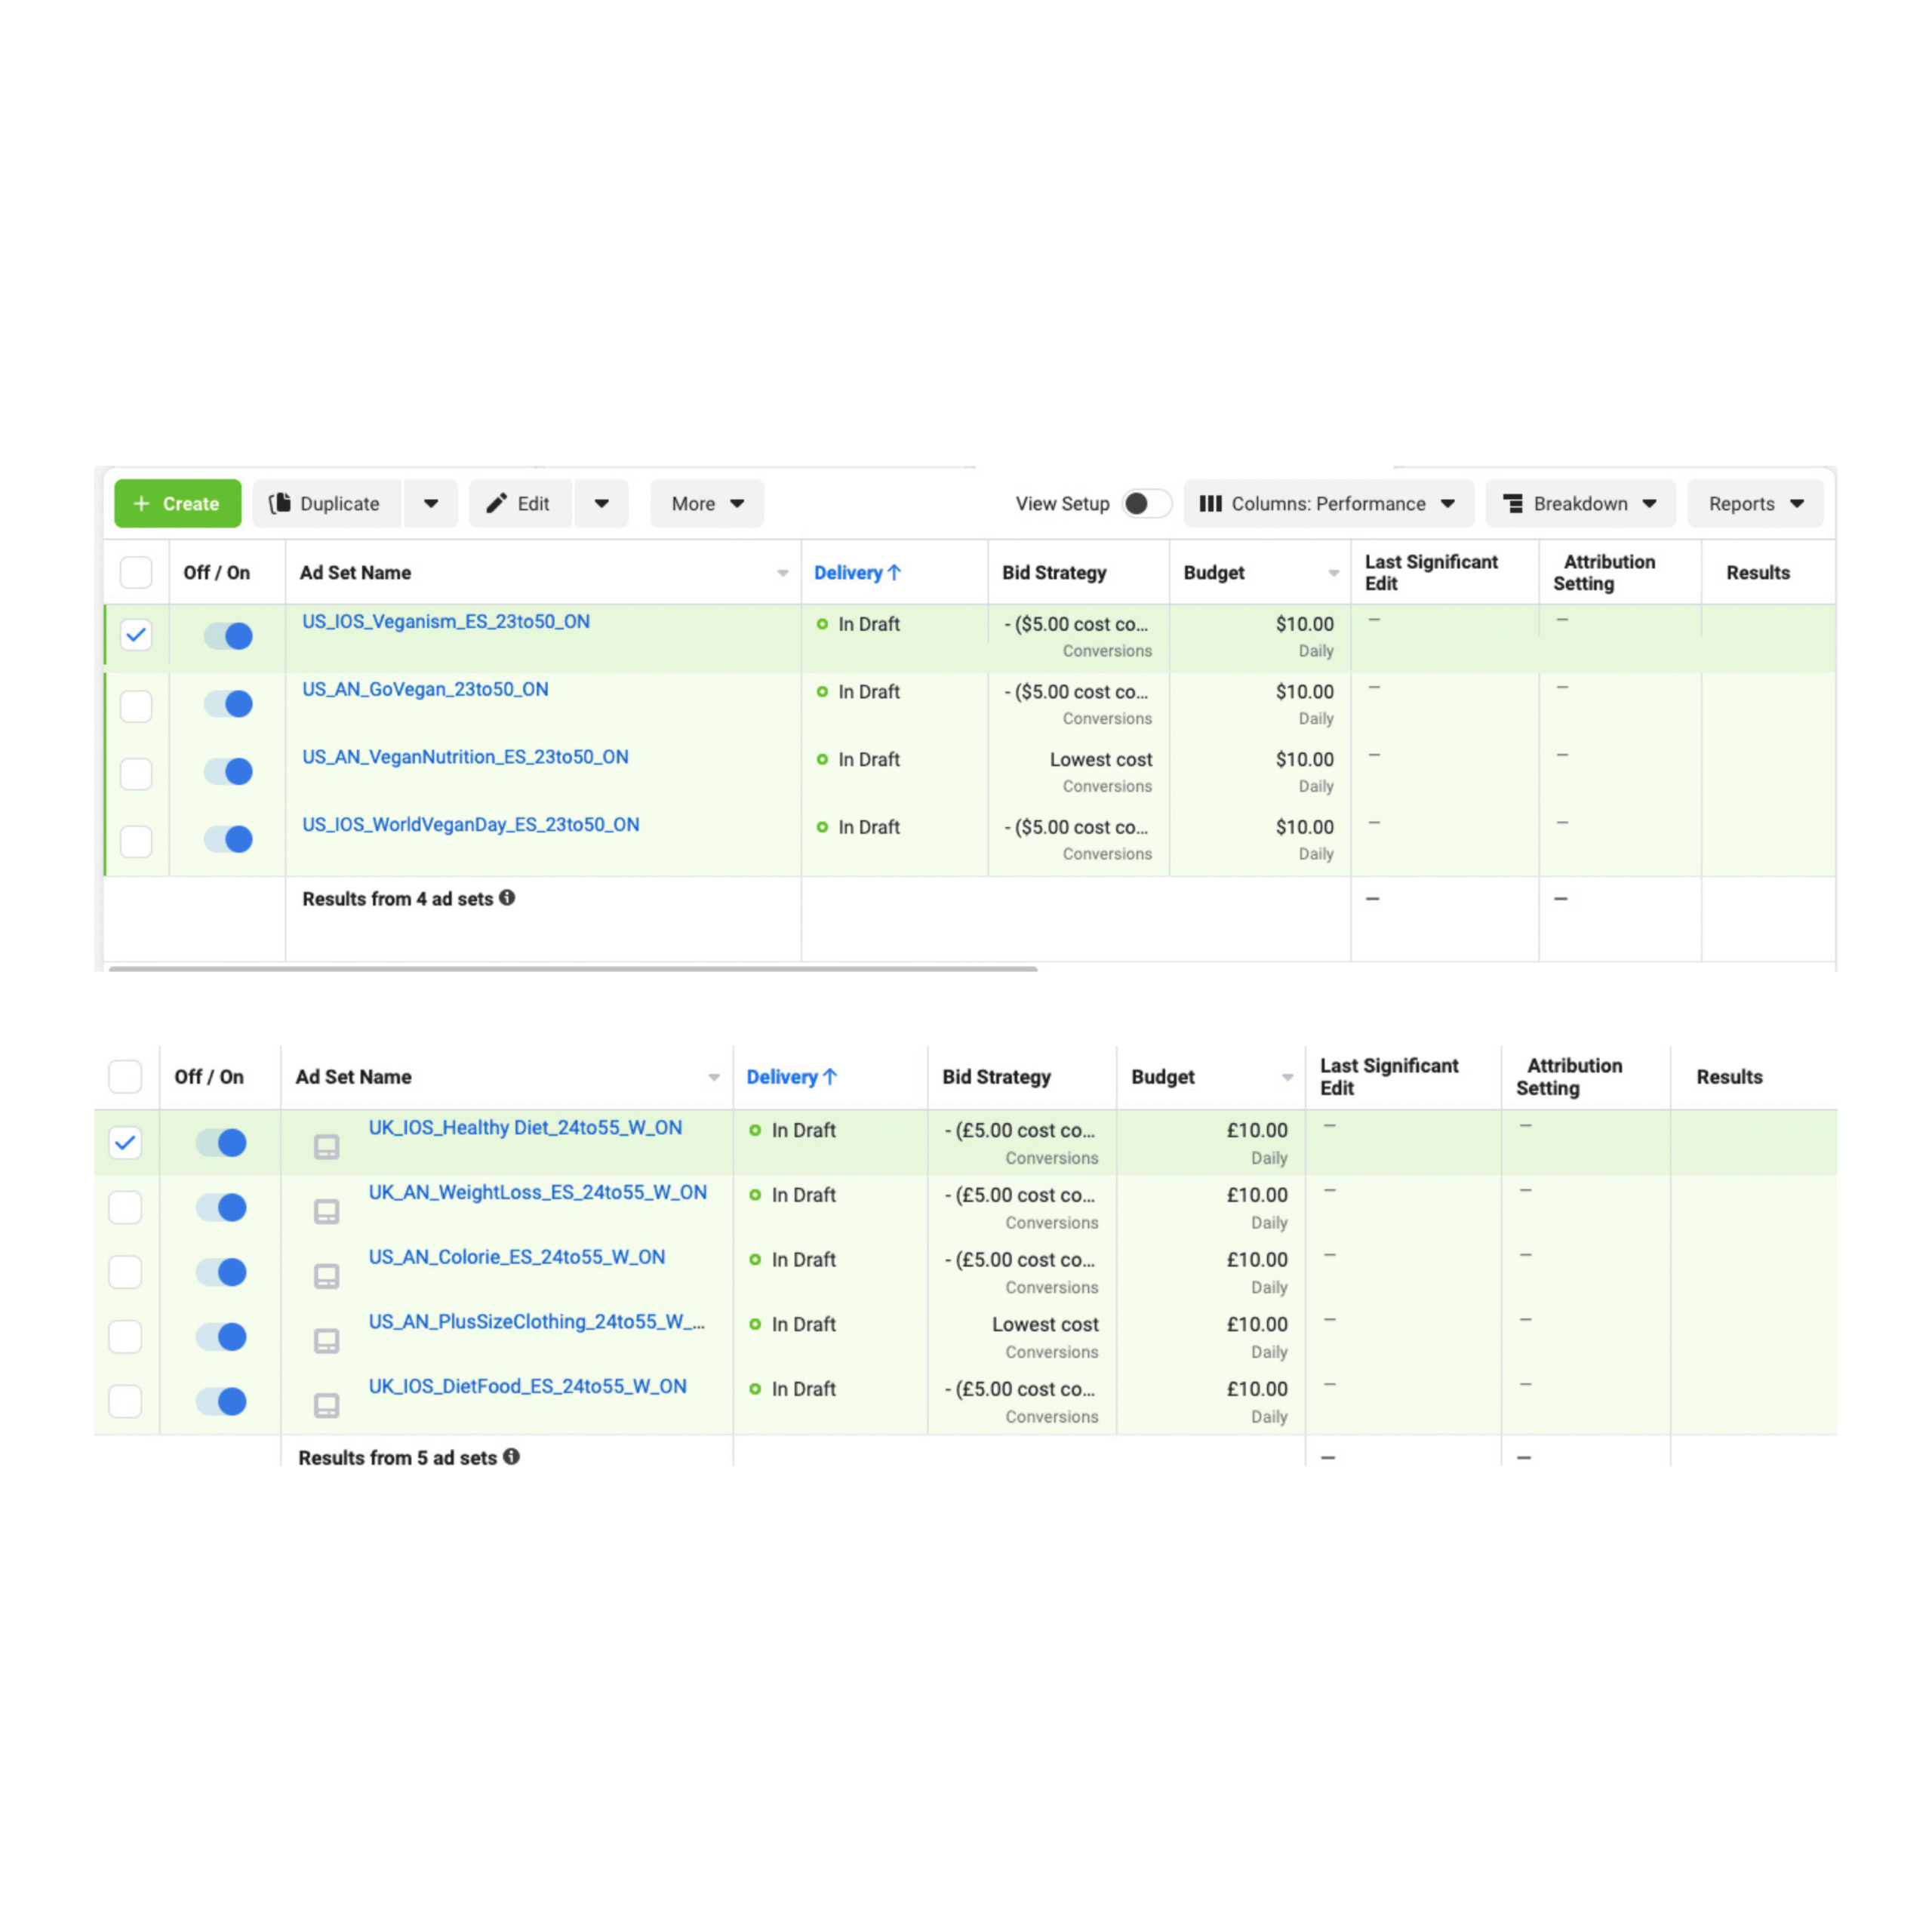Toggle off the US_AN_GoVegan ad set
Screen dimensions: 1932x1932
point(228,704)
